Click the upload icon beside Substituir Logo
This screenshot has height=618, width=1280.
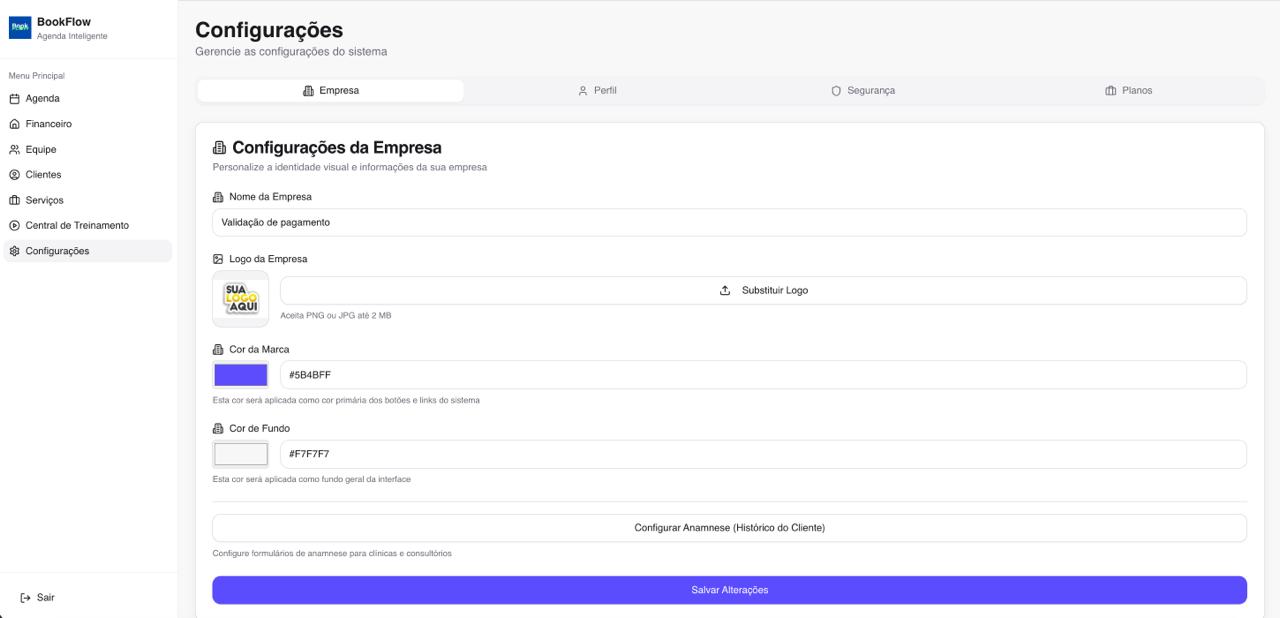click(725, 291)
